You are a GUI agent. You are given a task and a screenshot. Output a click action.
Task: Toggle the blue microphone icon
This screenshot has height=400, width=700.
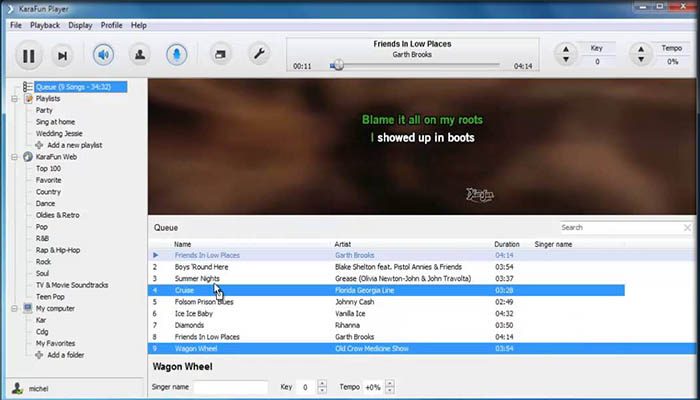176,55
